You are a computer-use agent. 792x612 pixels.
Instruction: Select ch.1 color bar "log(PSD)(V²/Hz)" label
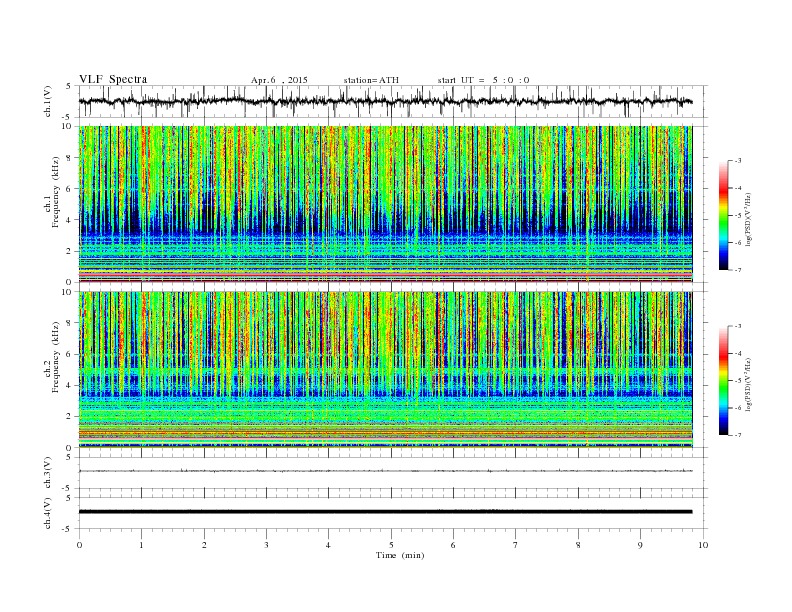(x=749, y=219)
